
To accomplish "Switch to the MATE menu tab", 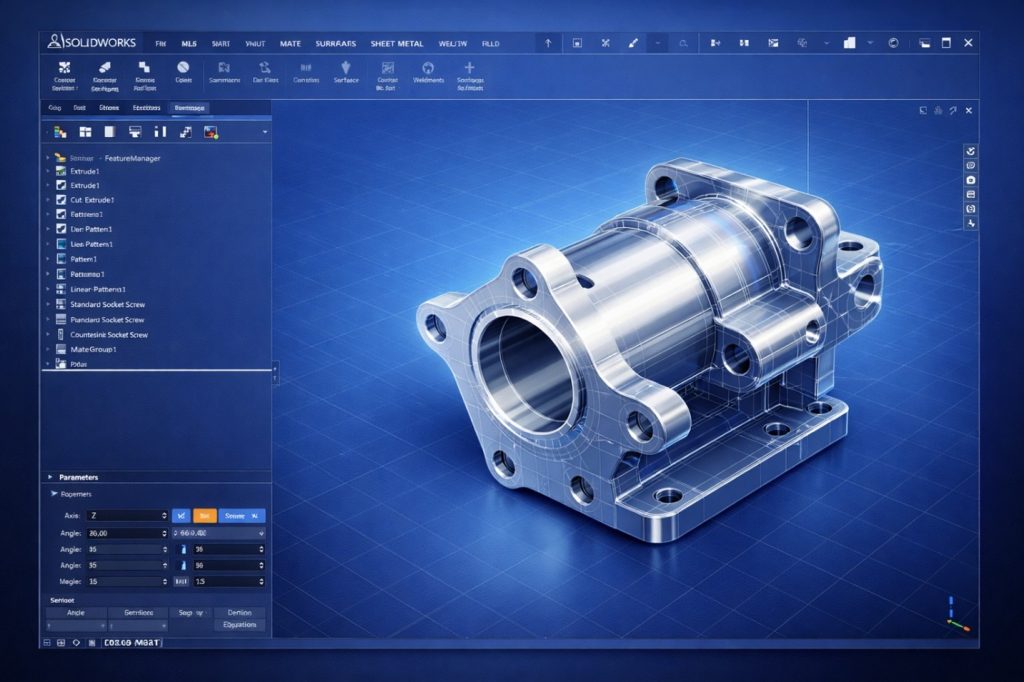I will 290,44.
